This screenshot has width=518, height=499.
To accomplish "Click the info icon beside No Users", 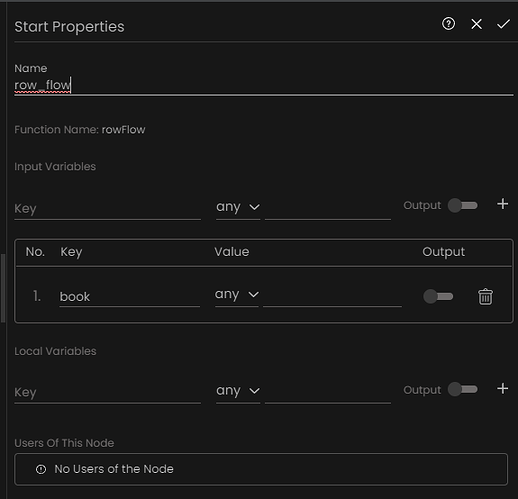I will (41, 469).
